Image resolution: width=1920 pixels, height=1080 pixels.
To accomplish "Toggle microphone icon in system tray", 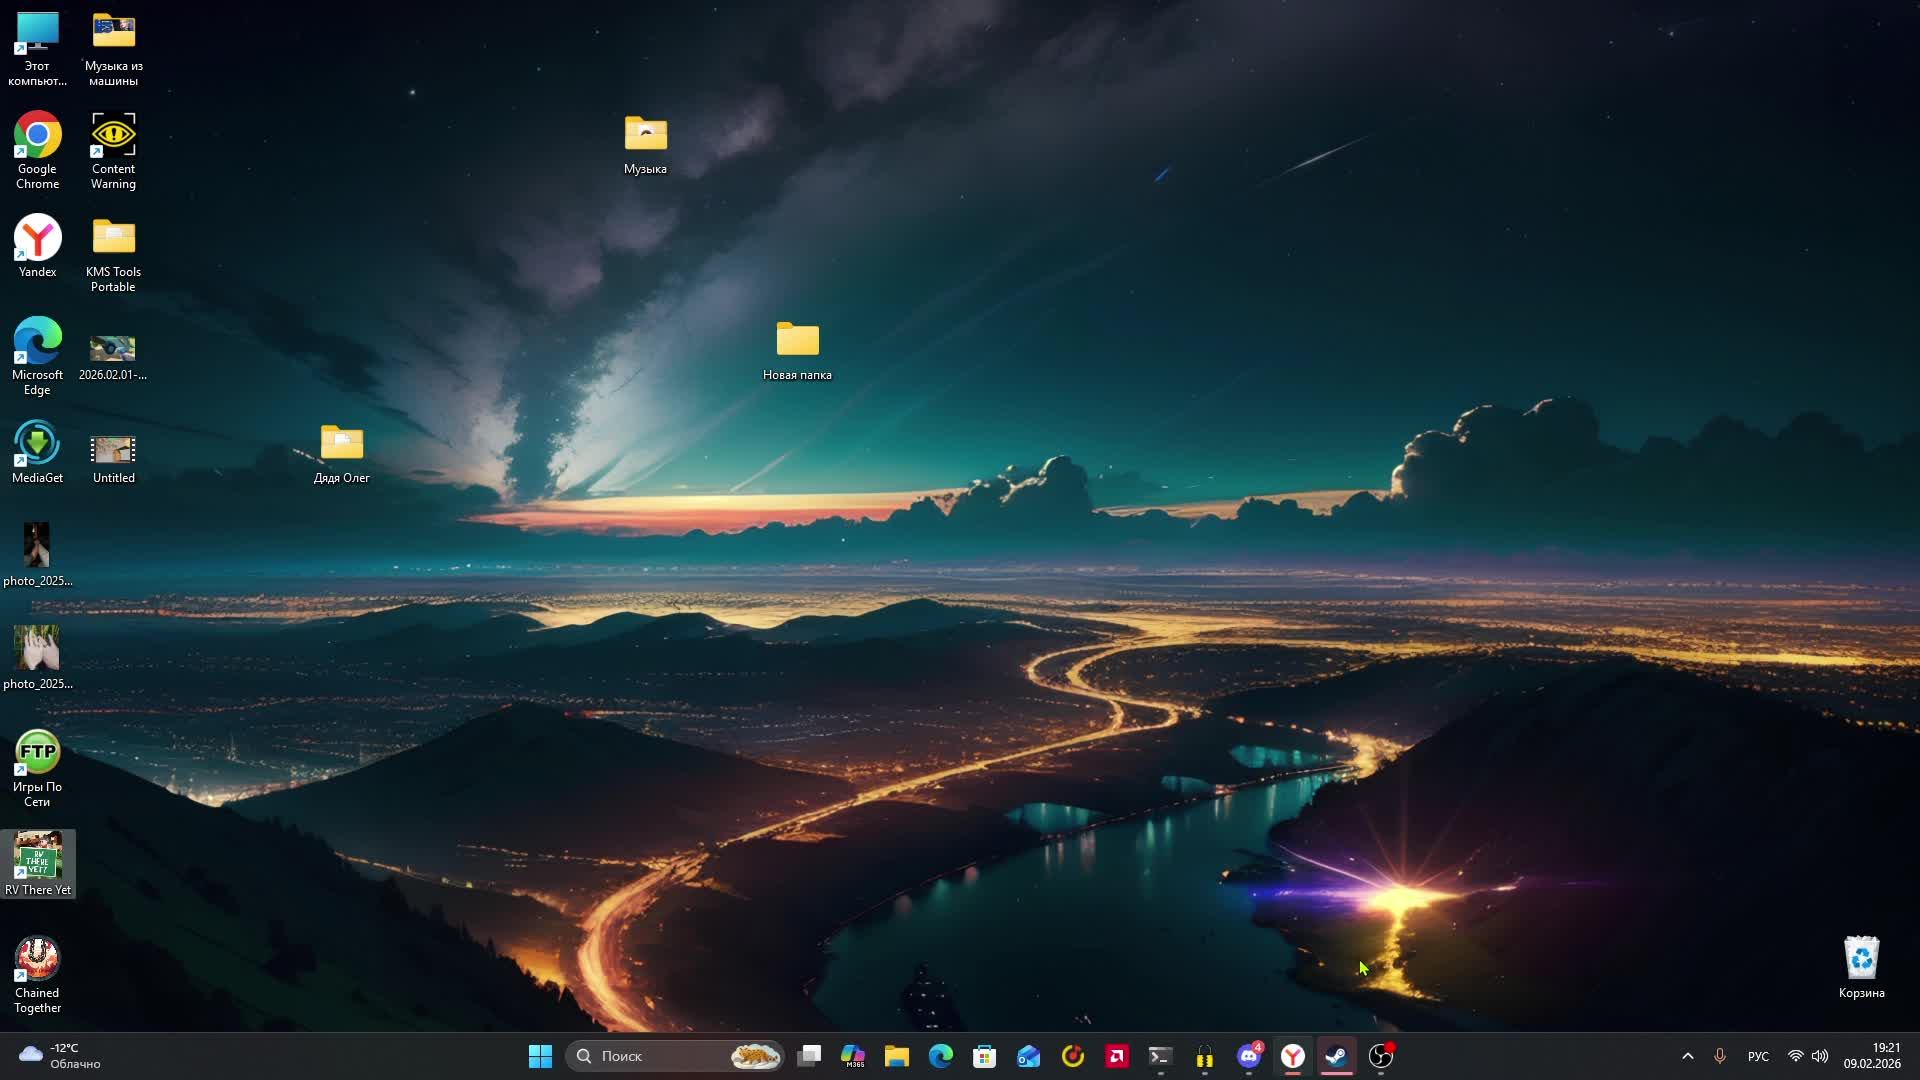I will pos(1720,1056).
